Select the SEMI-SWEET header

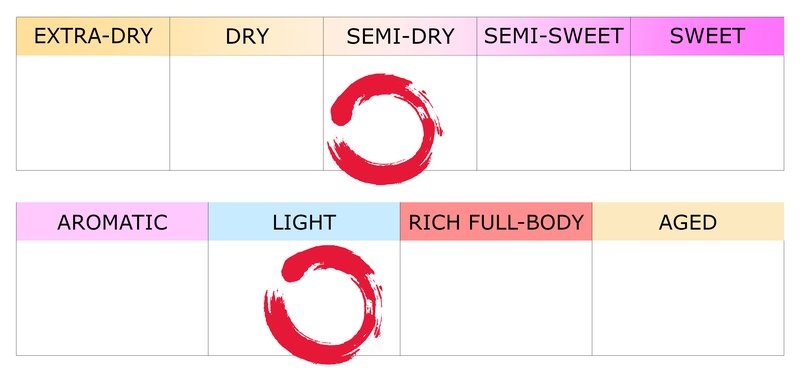pos(554,36)
